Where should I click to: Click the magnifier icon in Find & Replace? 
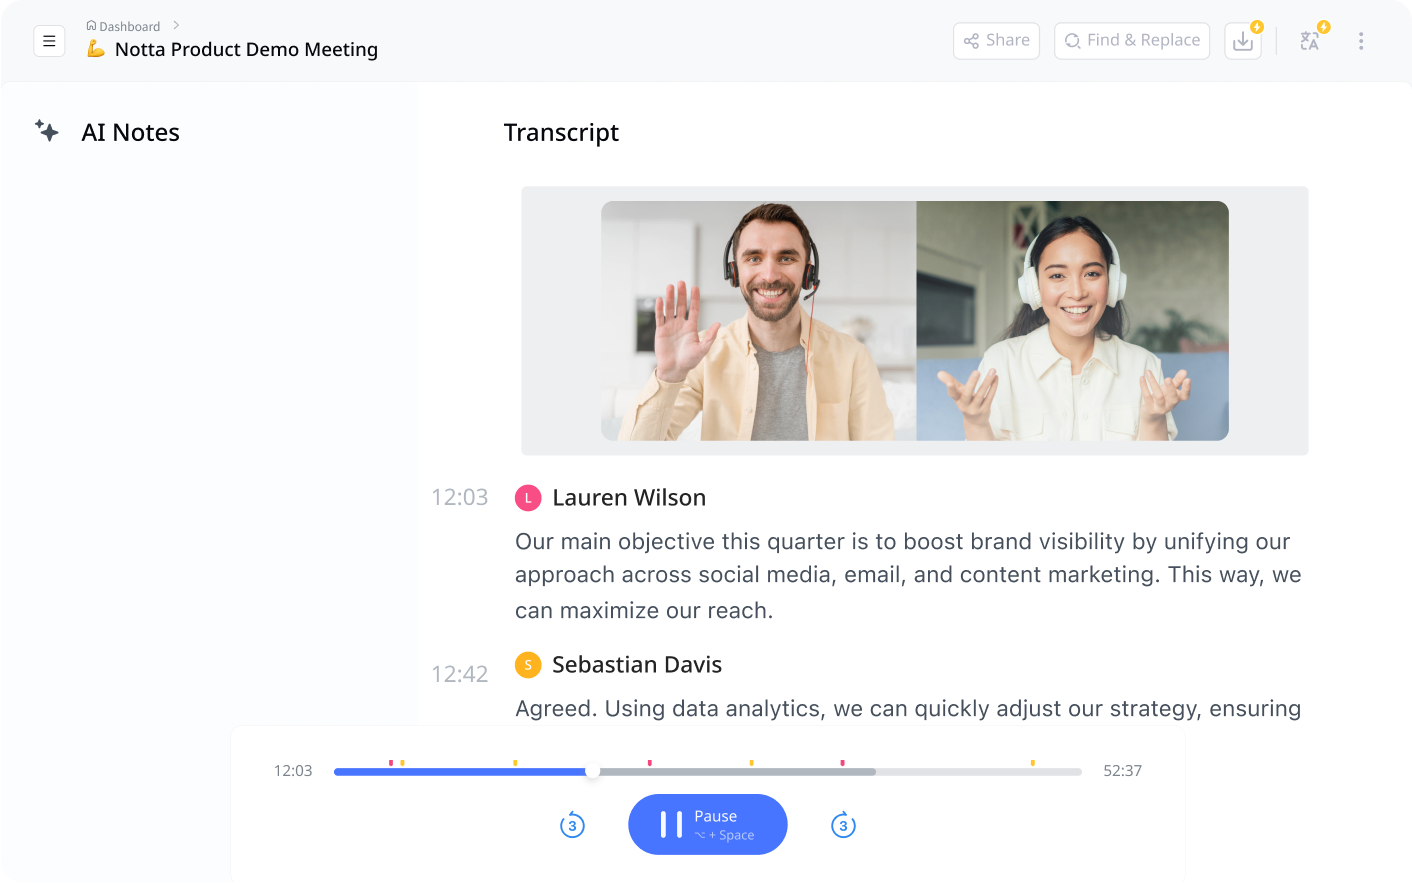[1071, 41]
